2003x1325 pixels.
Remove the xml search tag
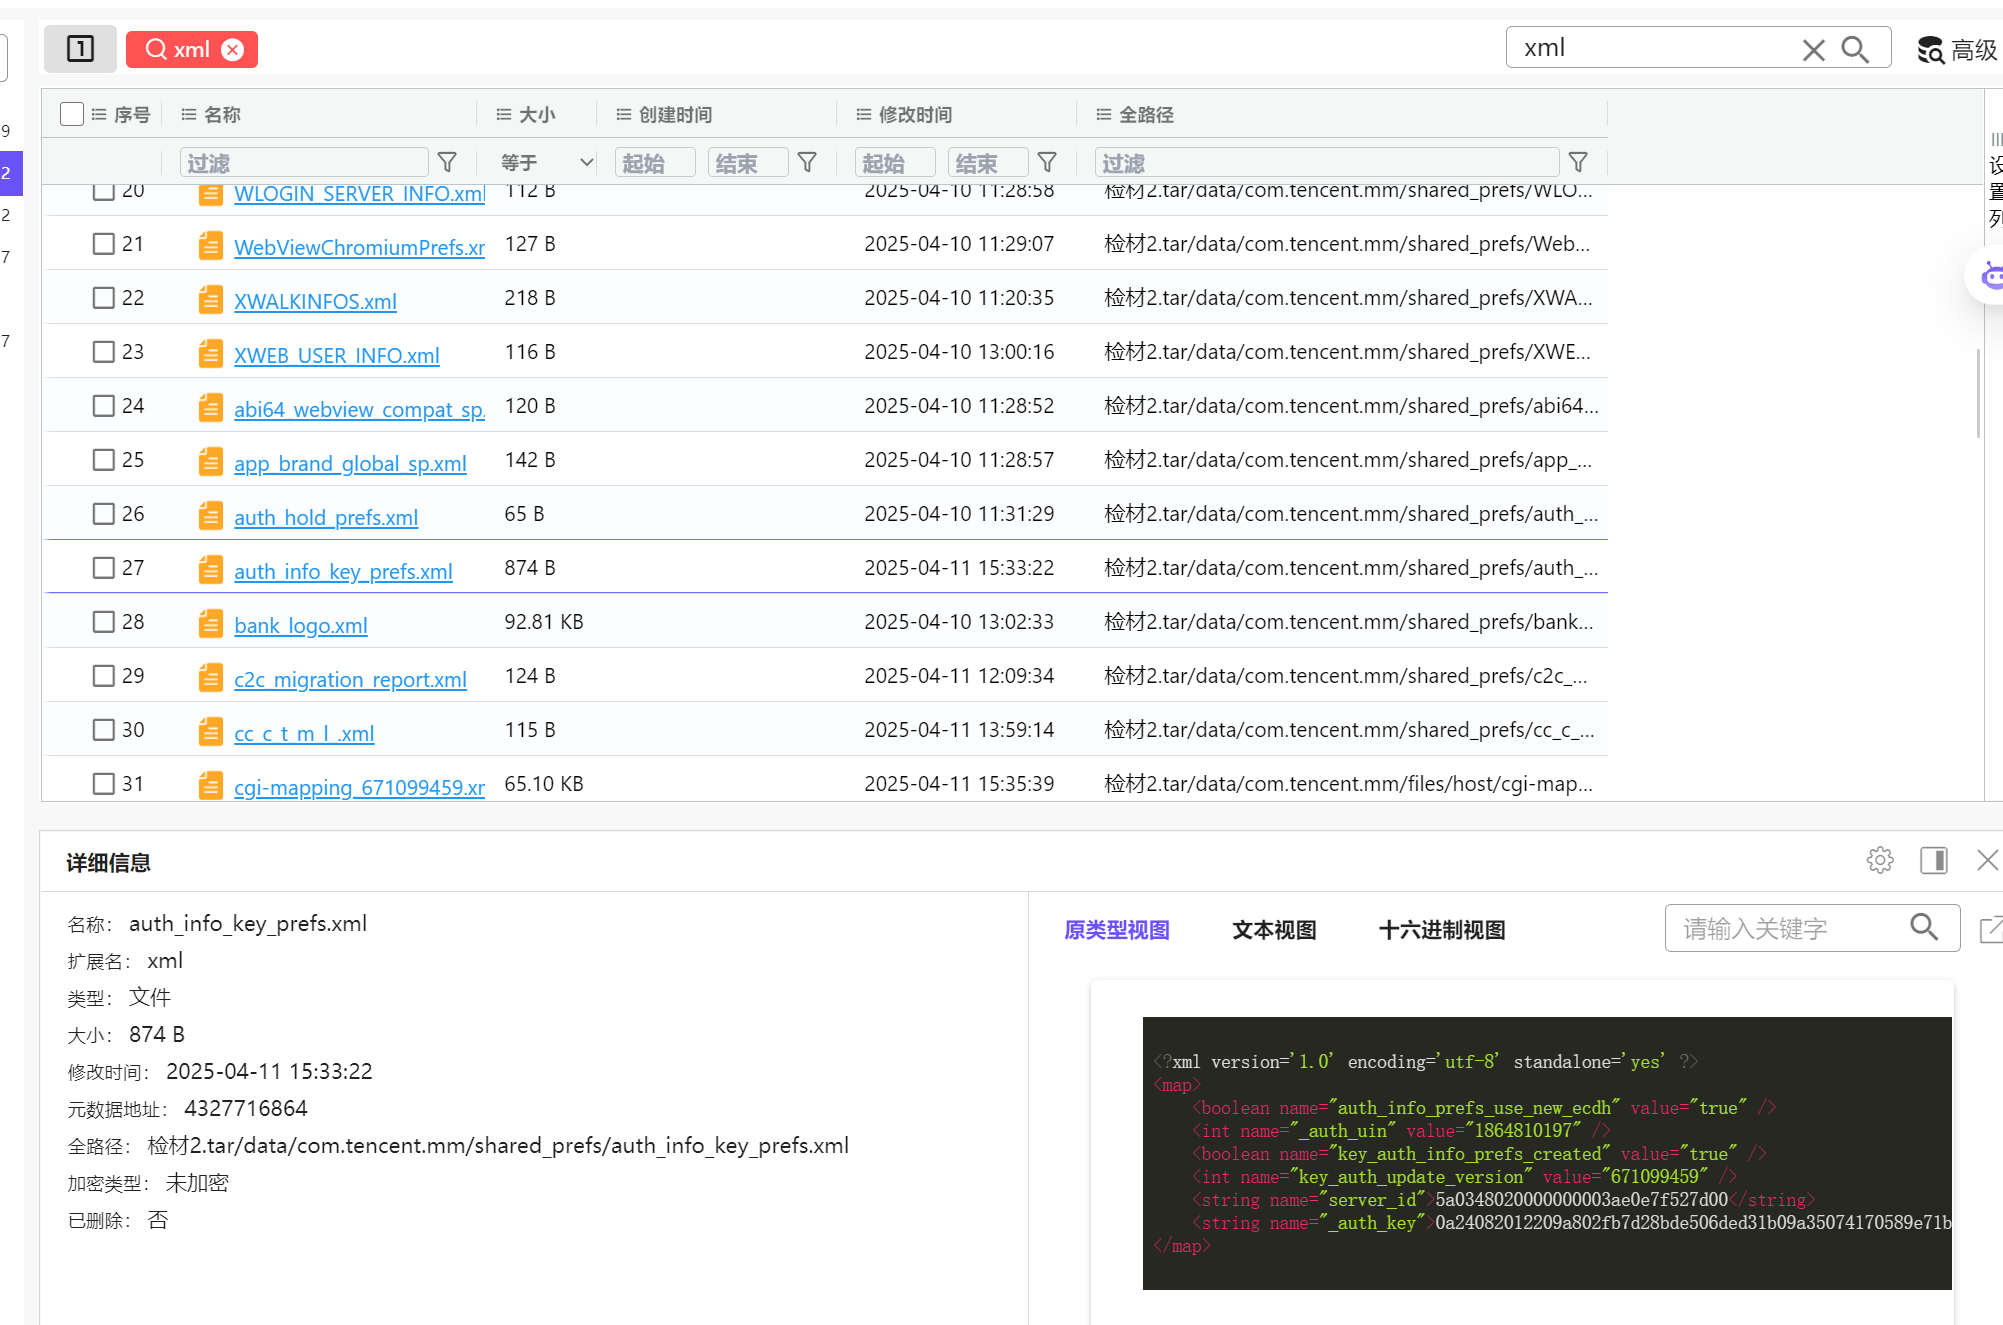(x=233, y=50)
